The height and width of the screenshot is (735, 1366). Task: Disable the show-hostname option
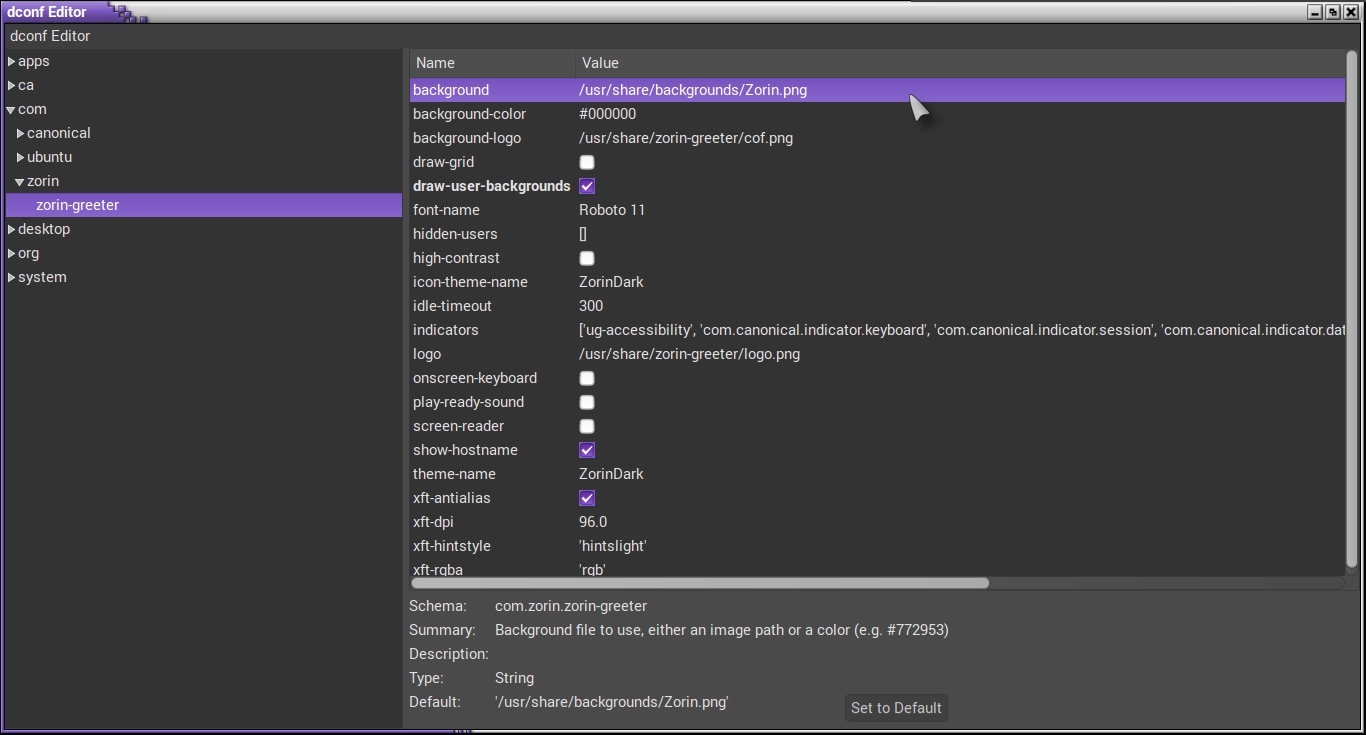(x=586, y=450)
